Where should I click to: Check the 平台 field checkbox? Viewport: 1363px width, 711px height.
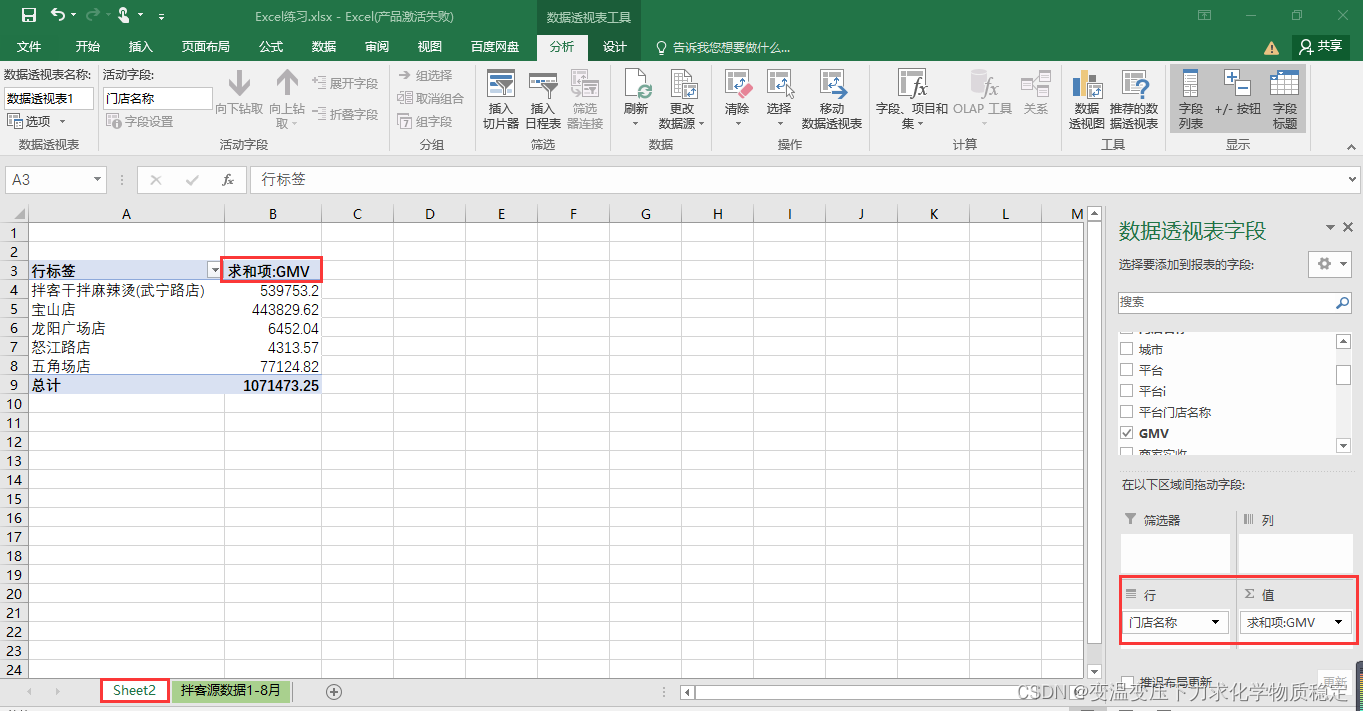pyautogui.click(x=1127, y=370)
